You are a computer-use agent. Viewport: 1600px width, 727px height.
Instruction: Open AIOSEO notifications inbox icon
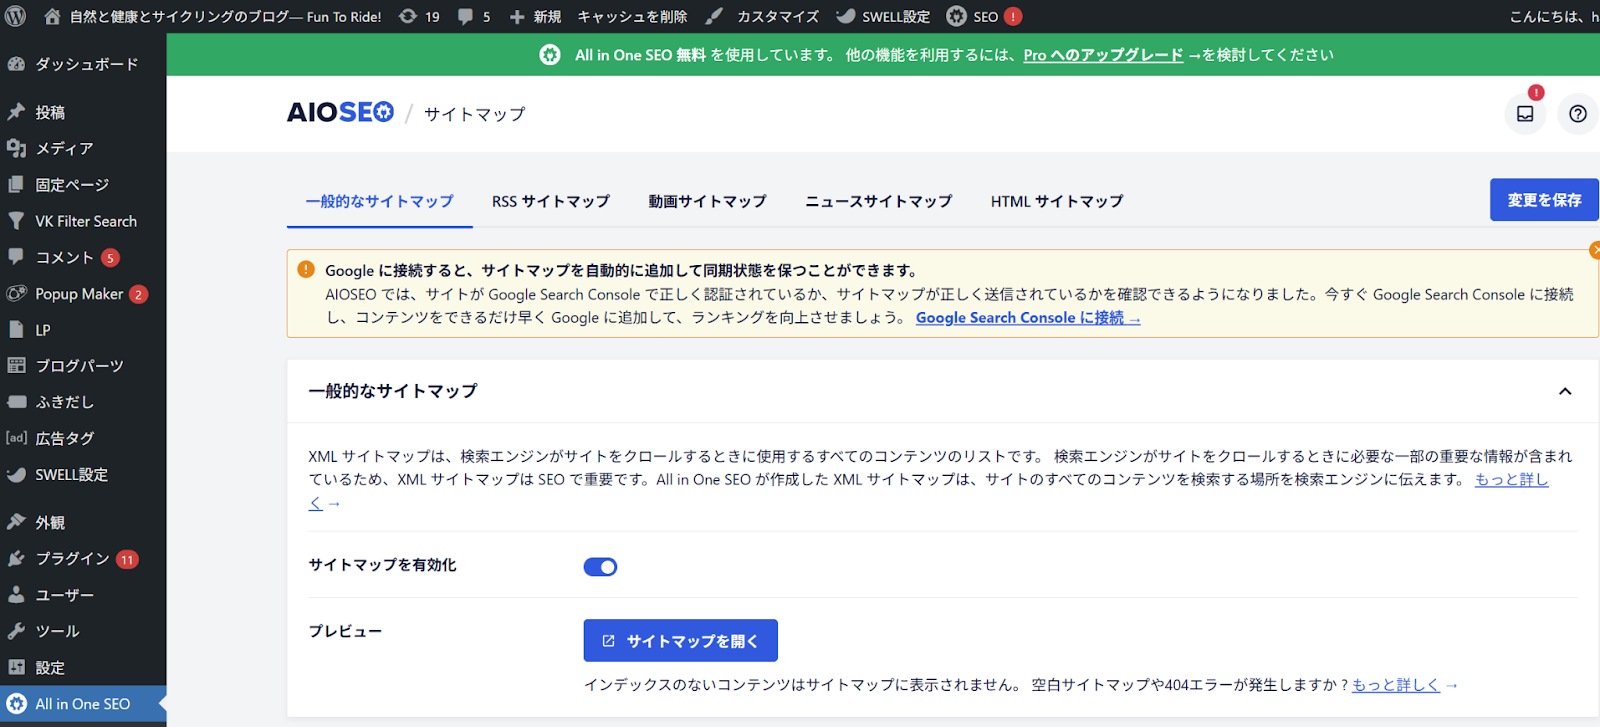click(x=1525, y=114)
